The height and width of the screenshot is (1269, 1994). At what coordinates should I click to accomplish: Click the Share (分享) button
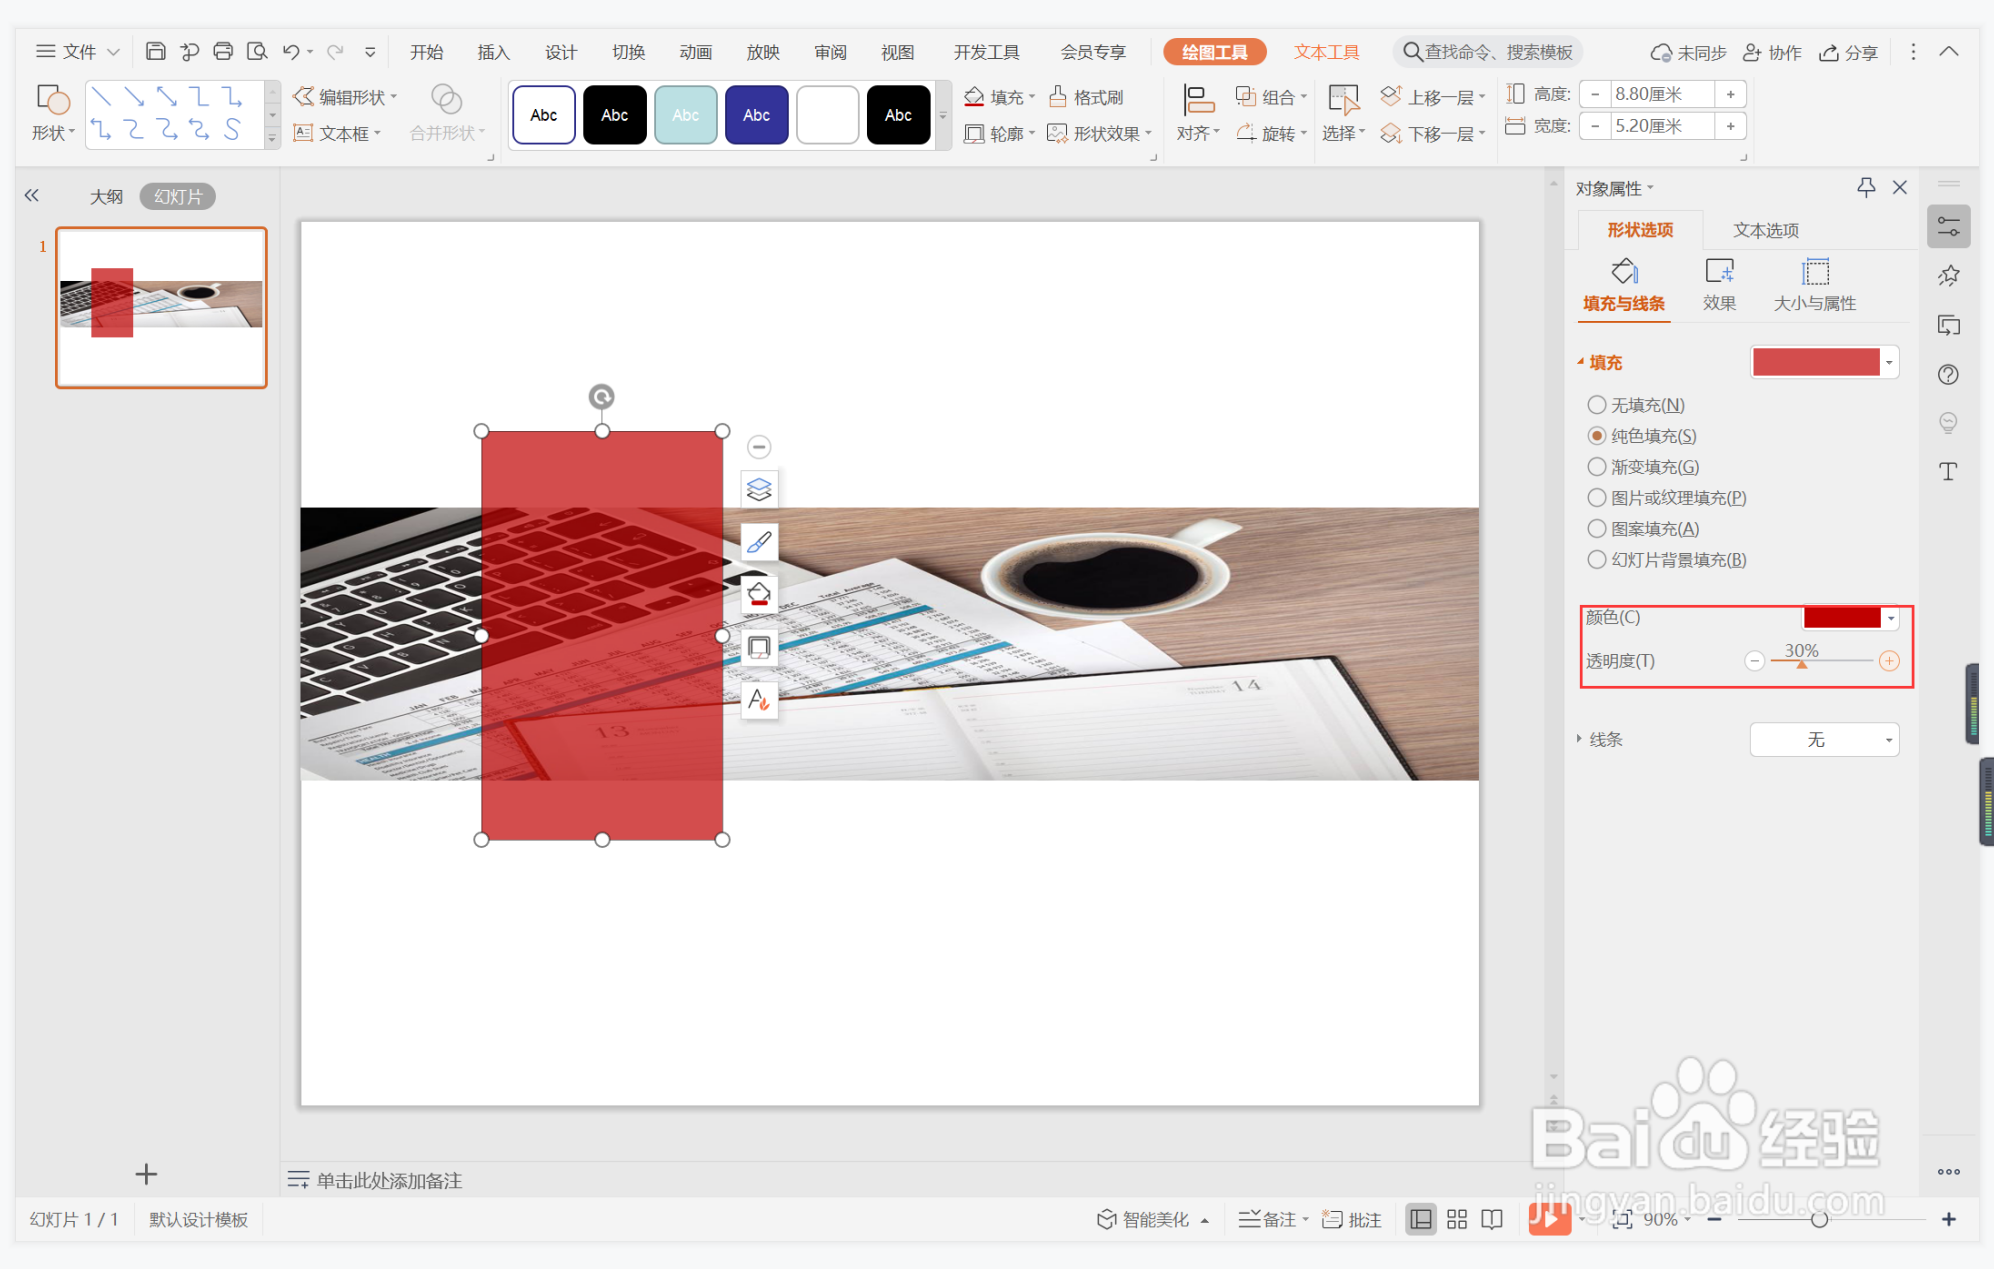tap(1849, 52)
